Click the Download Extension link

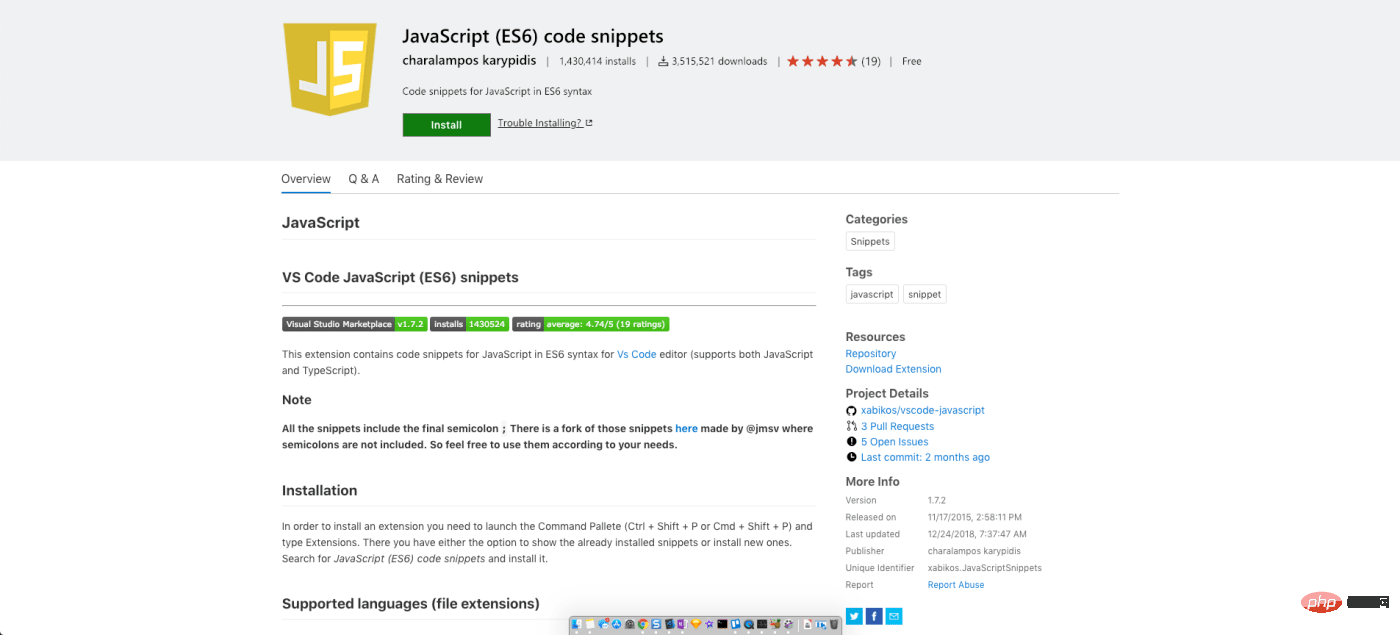[x=894, y=369]
